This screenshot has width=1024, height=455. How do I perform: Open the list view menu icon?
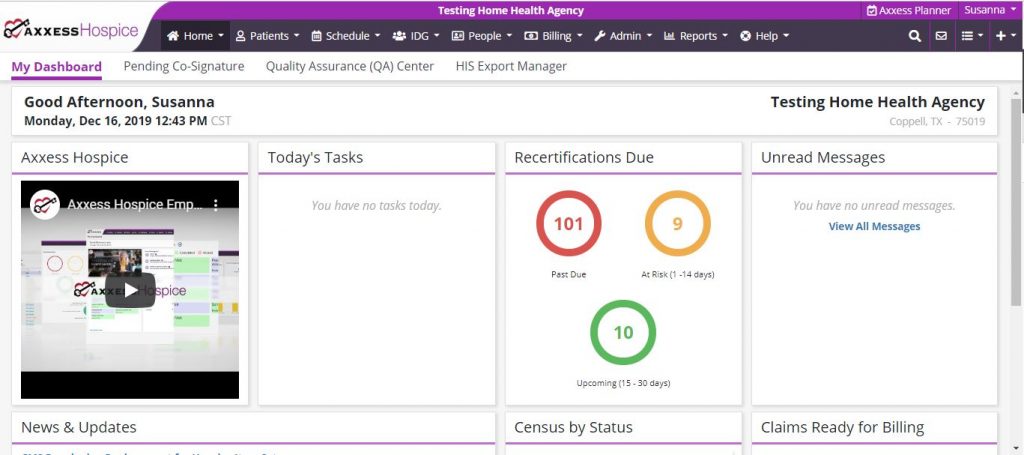click(971, 36)
